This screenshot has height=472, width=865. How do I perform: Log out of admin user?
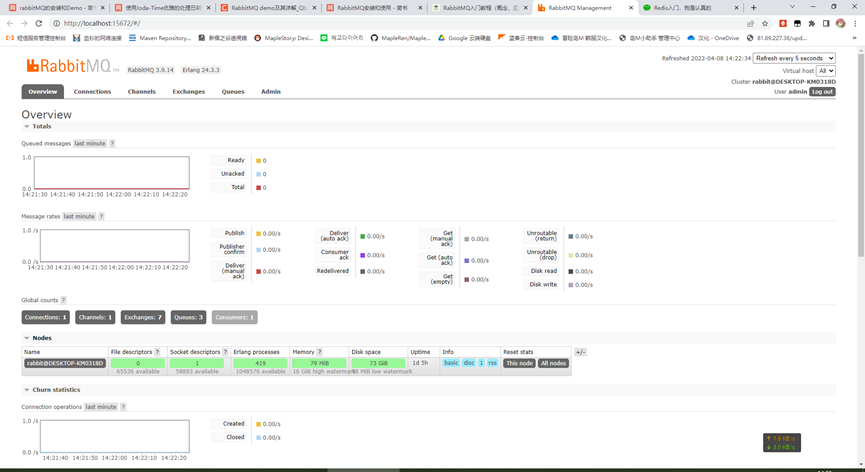tap(822, 92)
